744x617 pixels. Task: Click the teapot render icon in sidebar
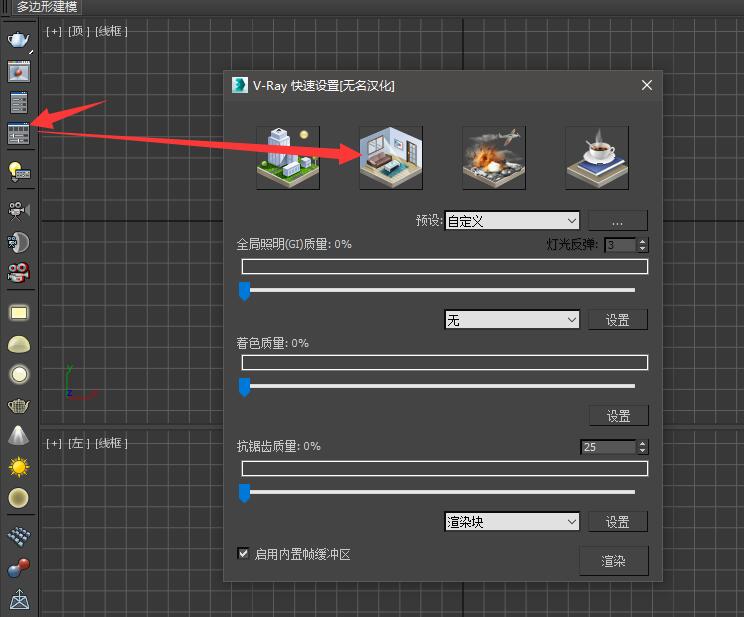point(19,40)
